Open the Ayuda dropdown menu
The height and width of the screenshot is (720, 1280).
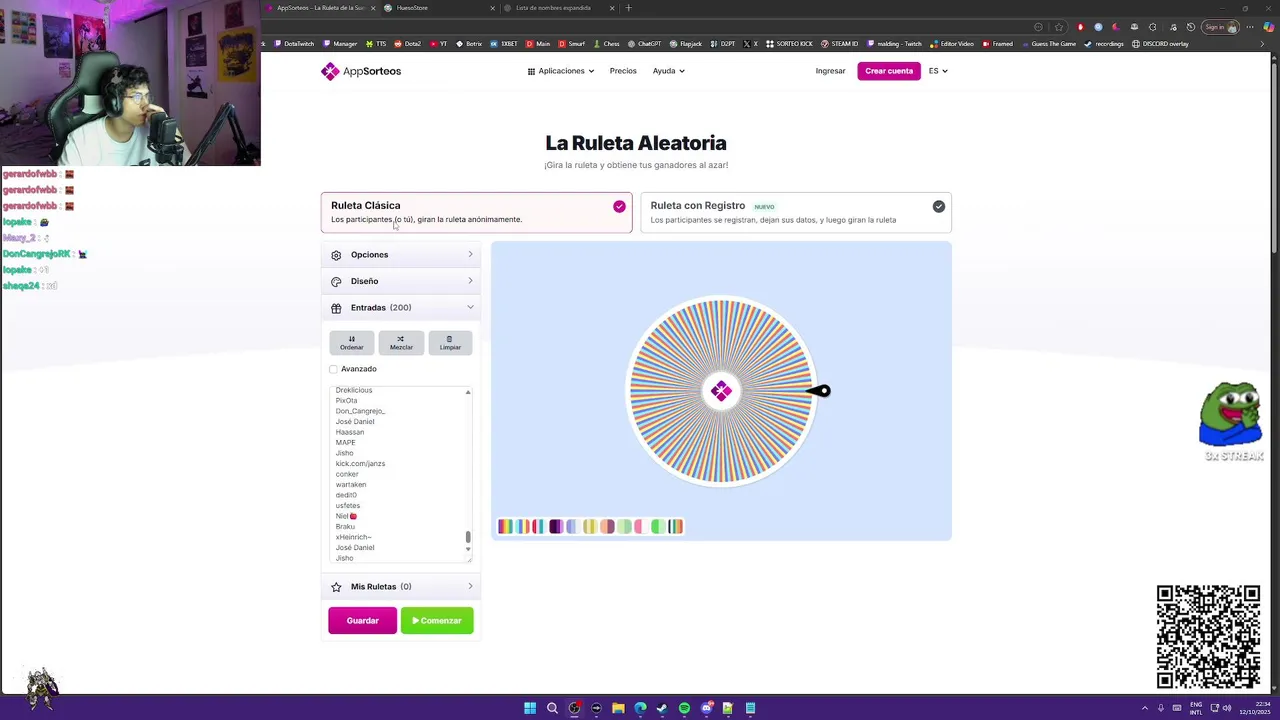pyautogui.click(x=669, y=71)
